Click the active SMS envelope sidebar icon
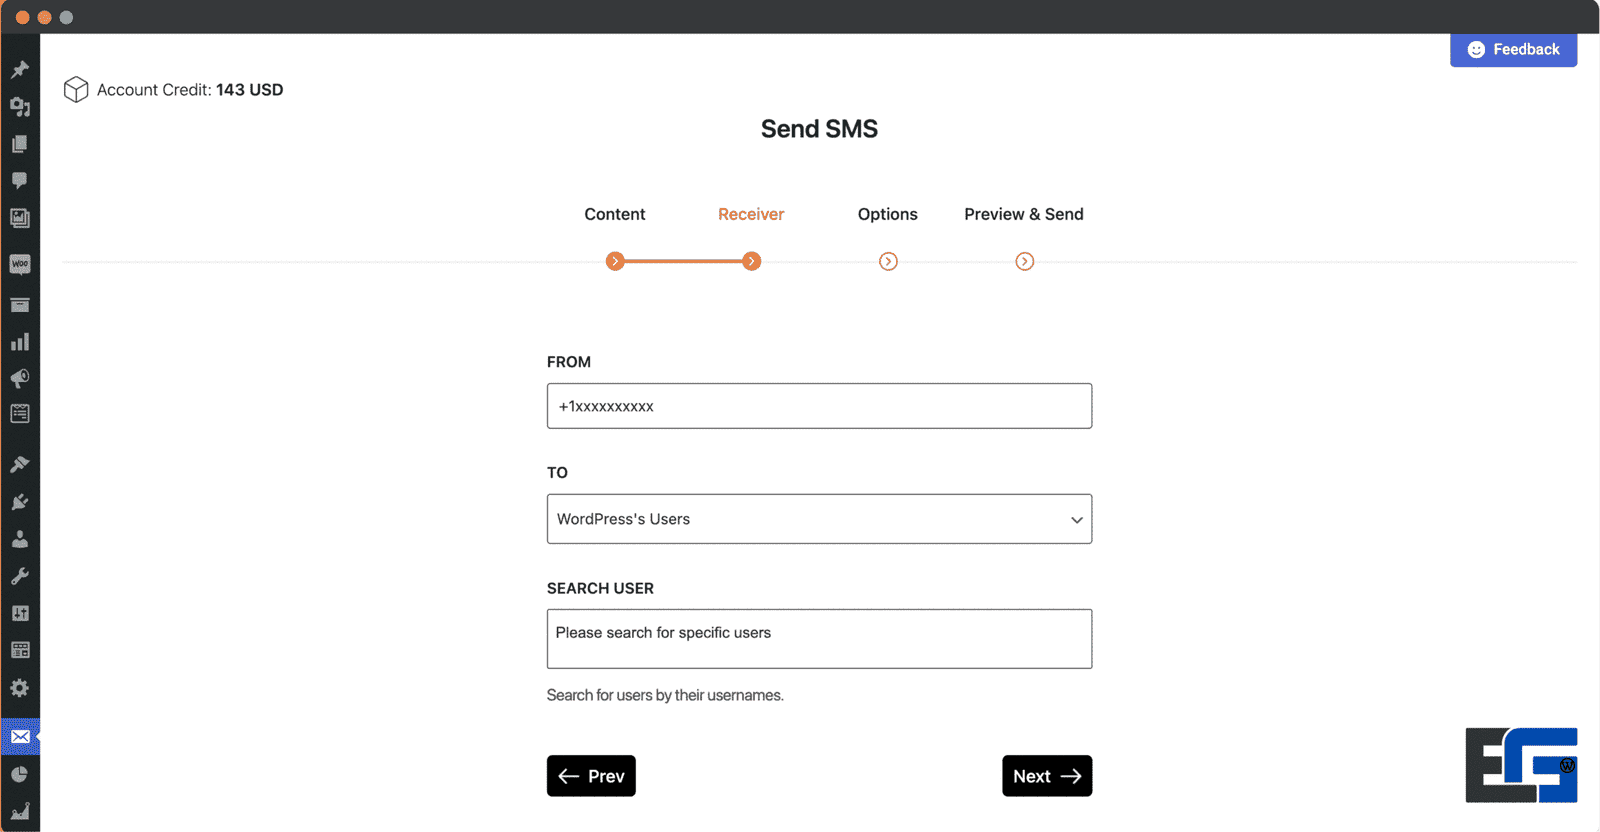The height and width of the screenshot is (832, 1600). [20, 737]
